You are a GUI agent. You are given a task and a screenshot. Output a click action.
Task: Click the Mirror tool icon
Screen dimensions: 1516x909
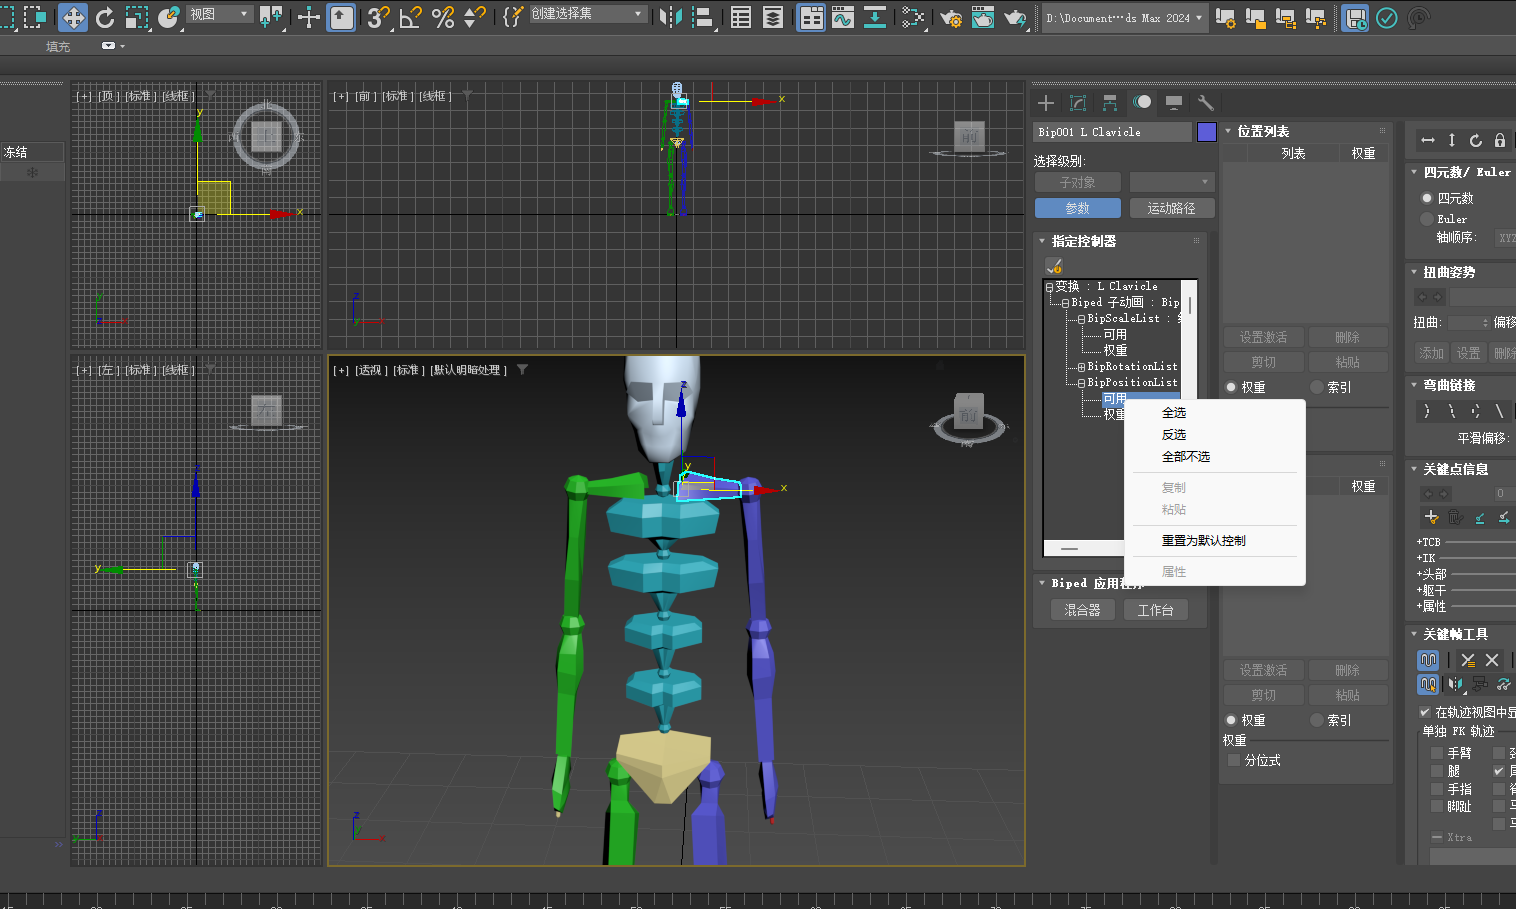click(x=671, y=17)
